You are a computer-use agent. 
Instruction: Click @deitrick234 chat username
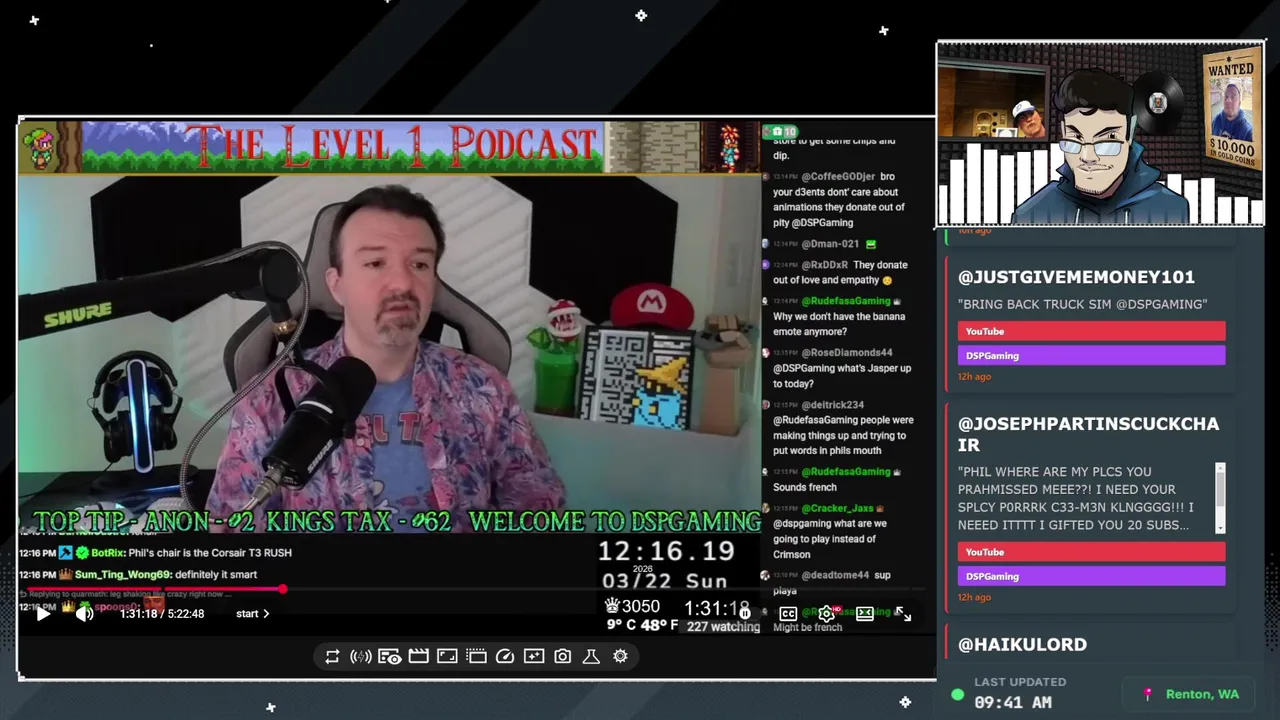(x=833, y=405)
